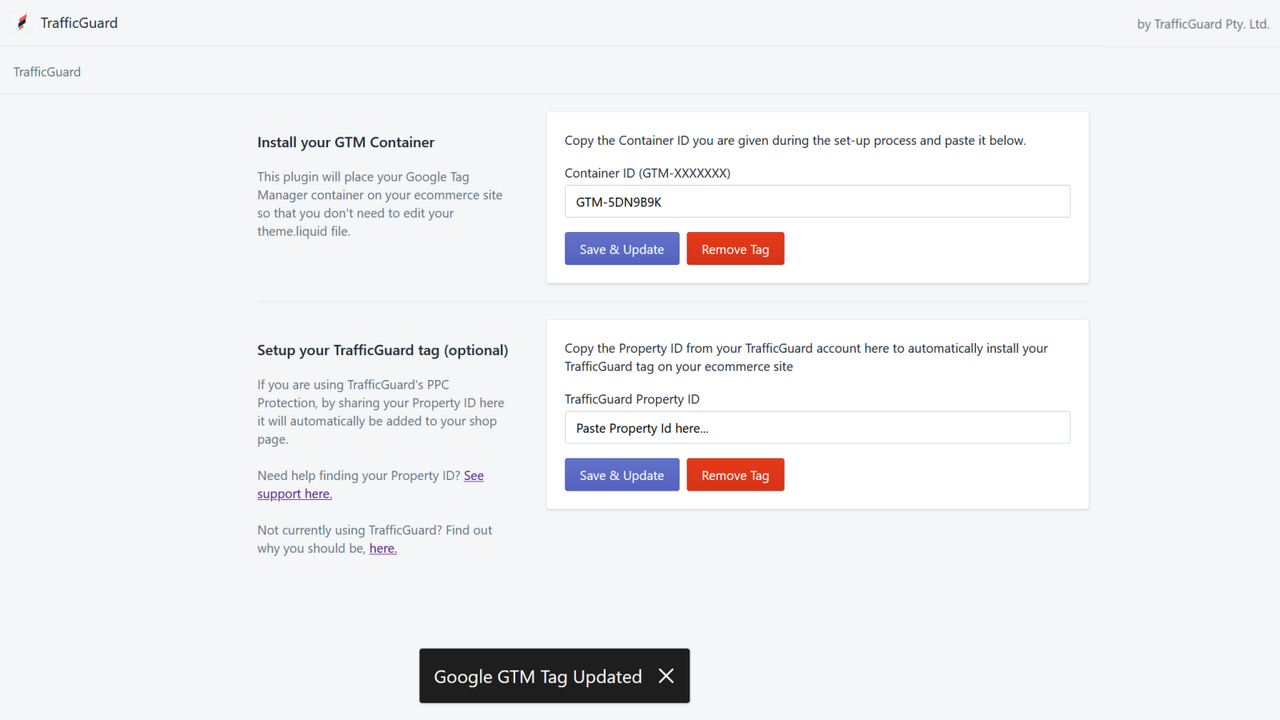This screenshot has width=1280, height=720.
Task: Click the Setup your TrafficGuard tag heading
Action: coord(383,350)
